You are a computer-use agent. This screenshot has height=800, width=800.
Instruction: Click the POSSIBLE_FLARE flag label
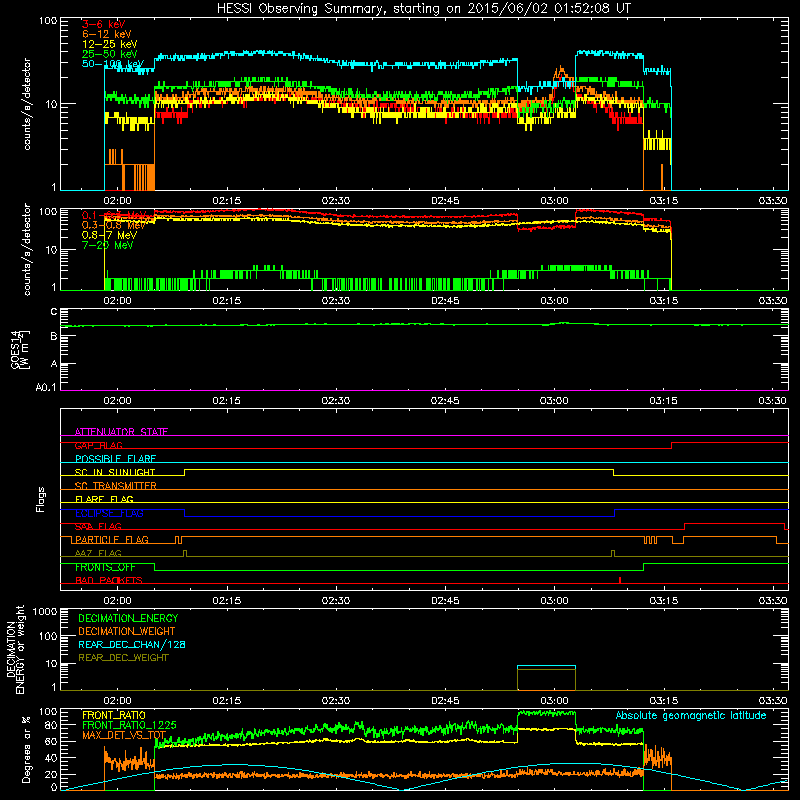[x=115, y=459]
